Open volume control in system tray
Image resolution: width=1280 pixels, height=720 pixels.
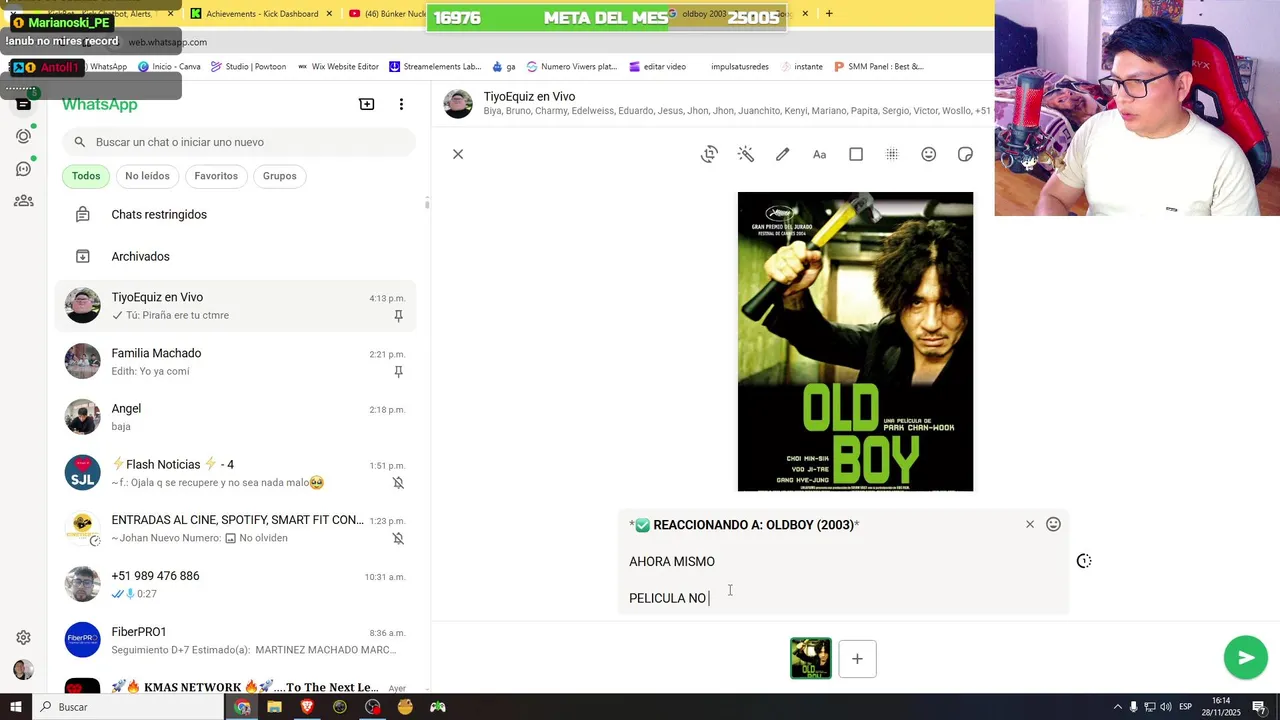pyautogui.click(x=1166, y=707)
